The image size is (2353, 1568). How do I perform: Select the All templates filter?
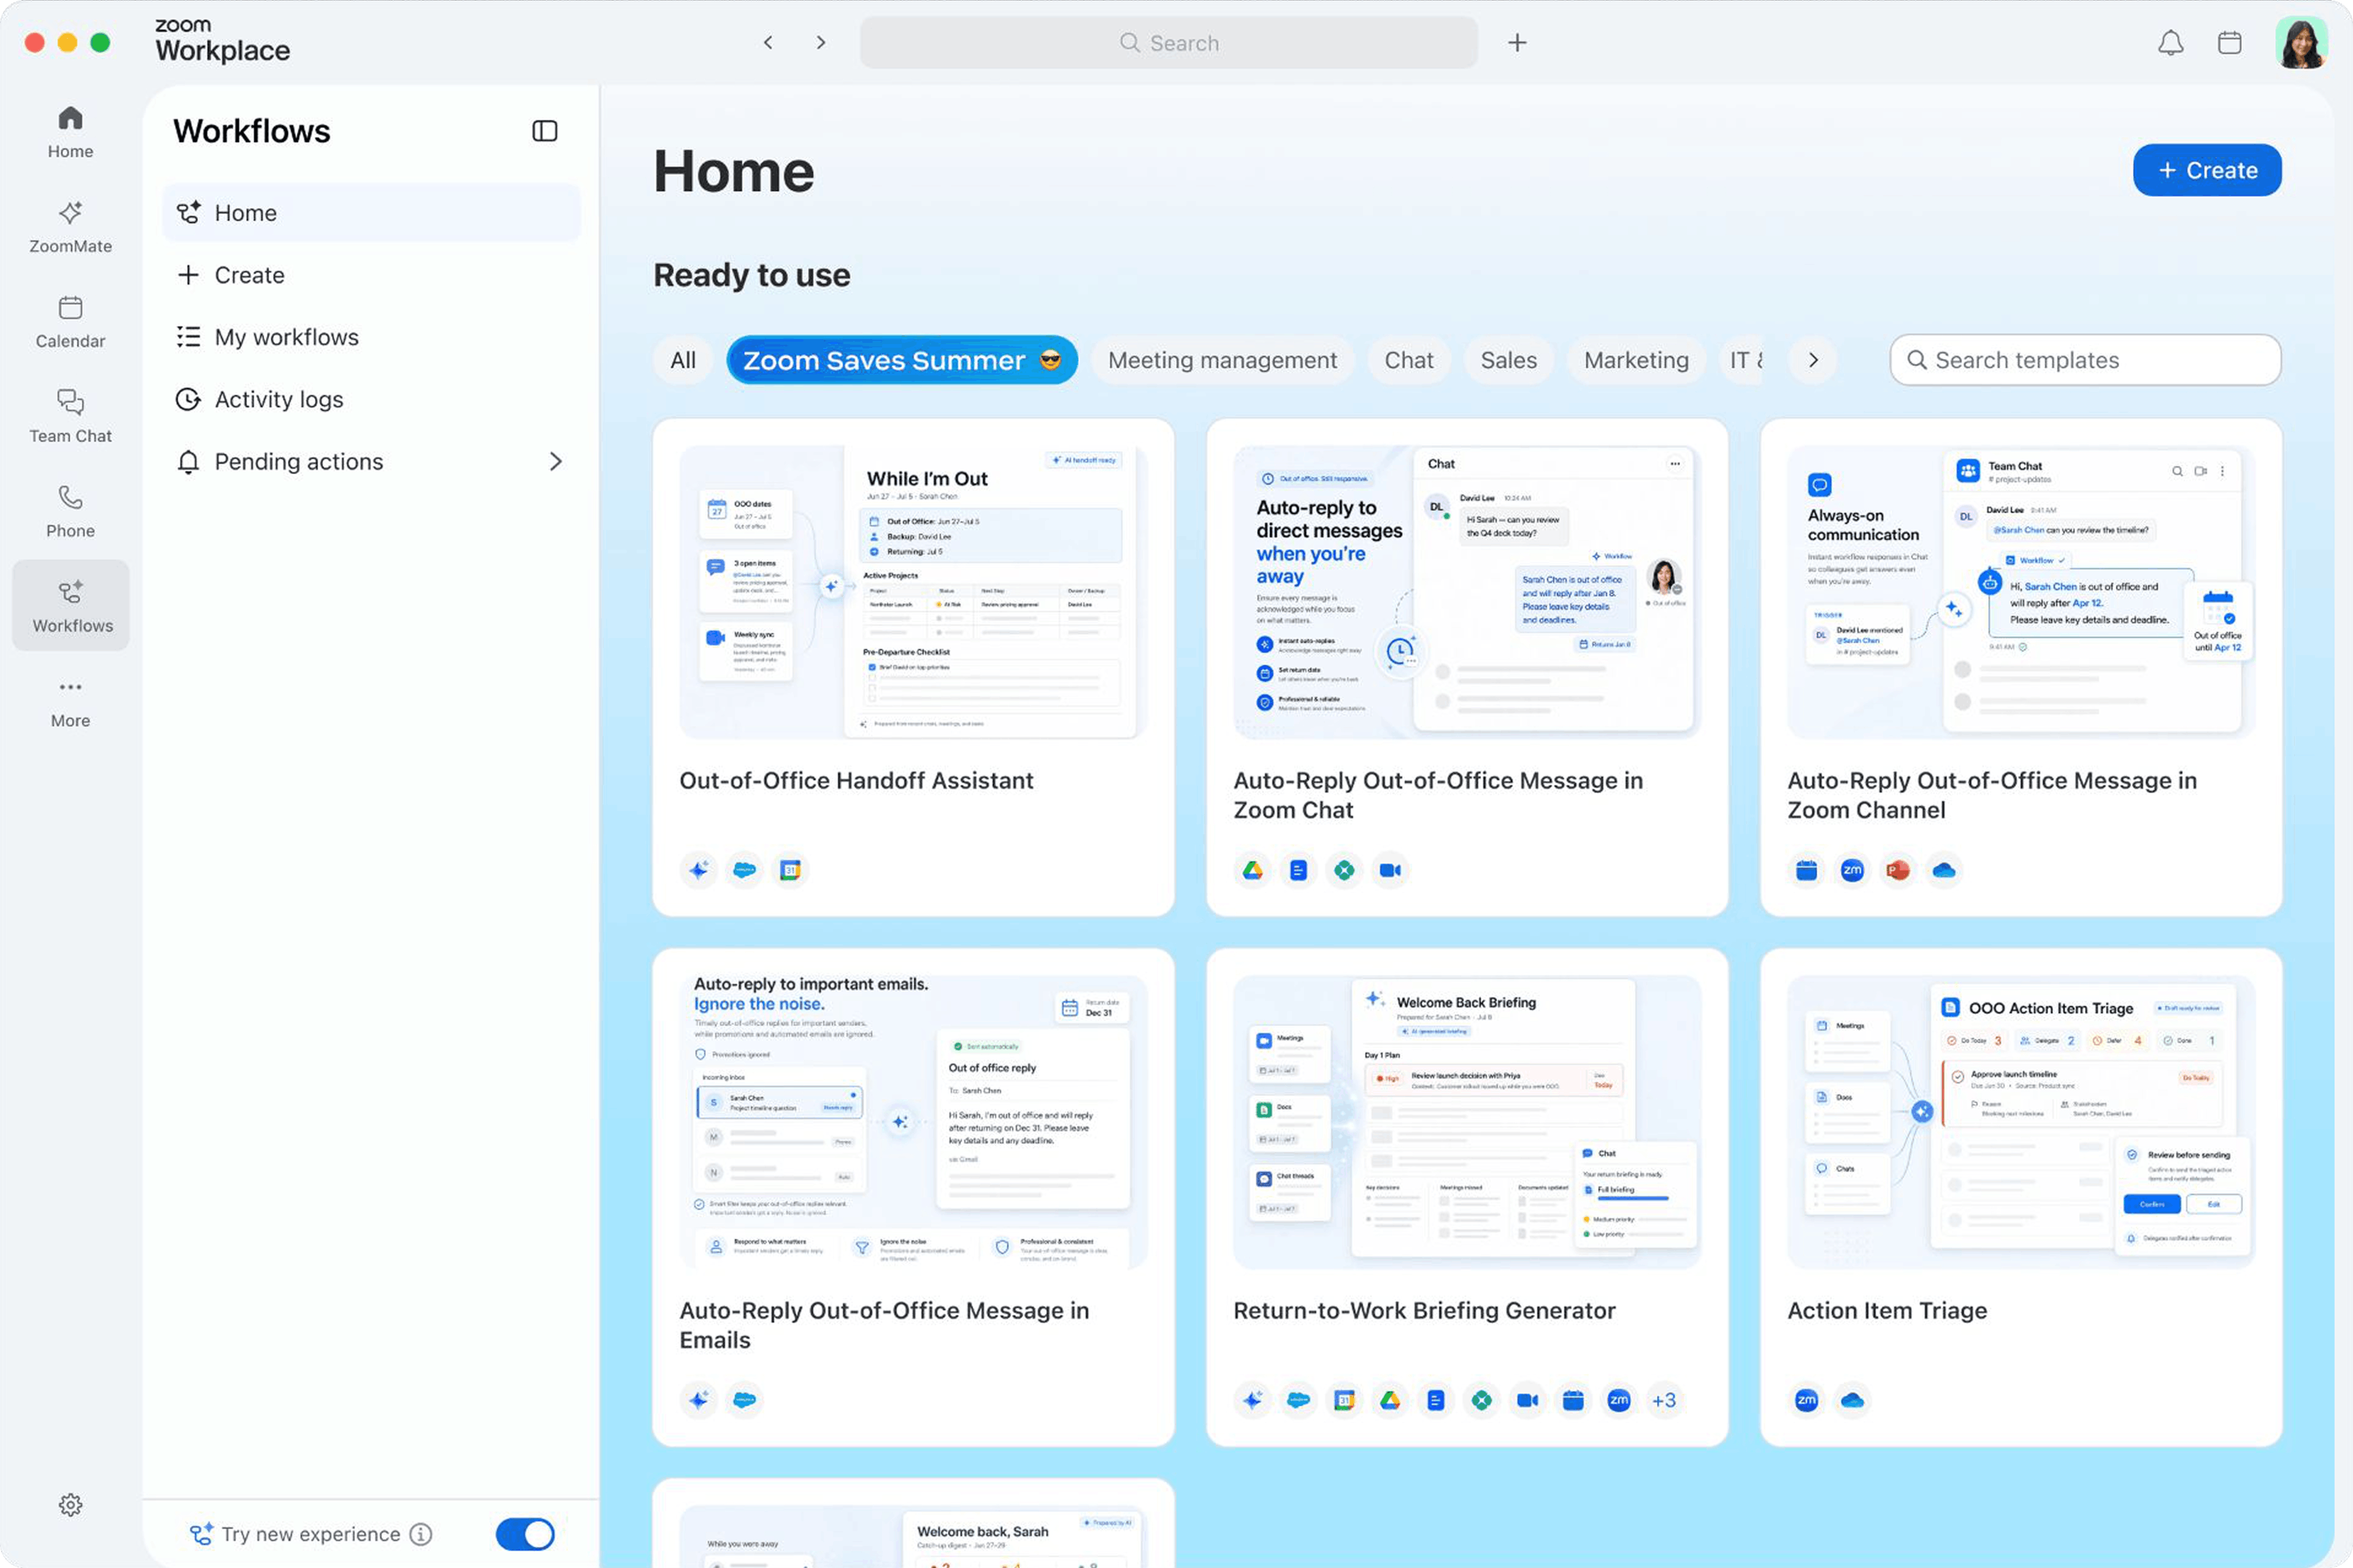[x=683, y=360]
